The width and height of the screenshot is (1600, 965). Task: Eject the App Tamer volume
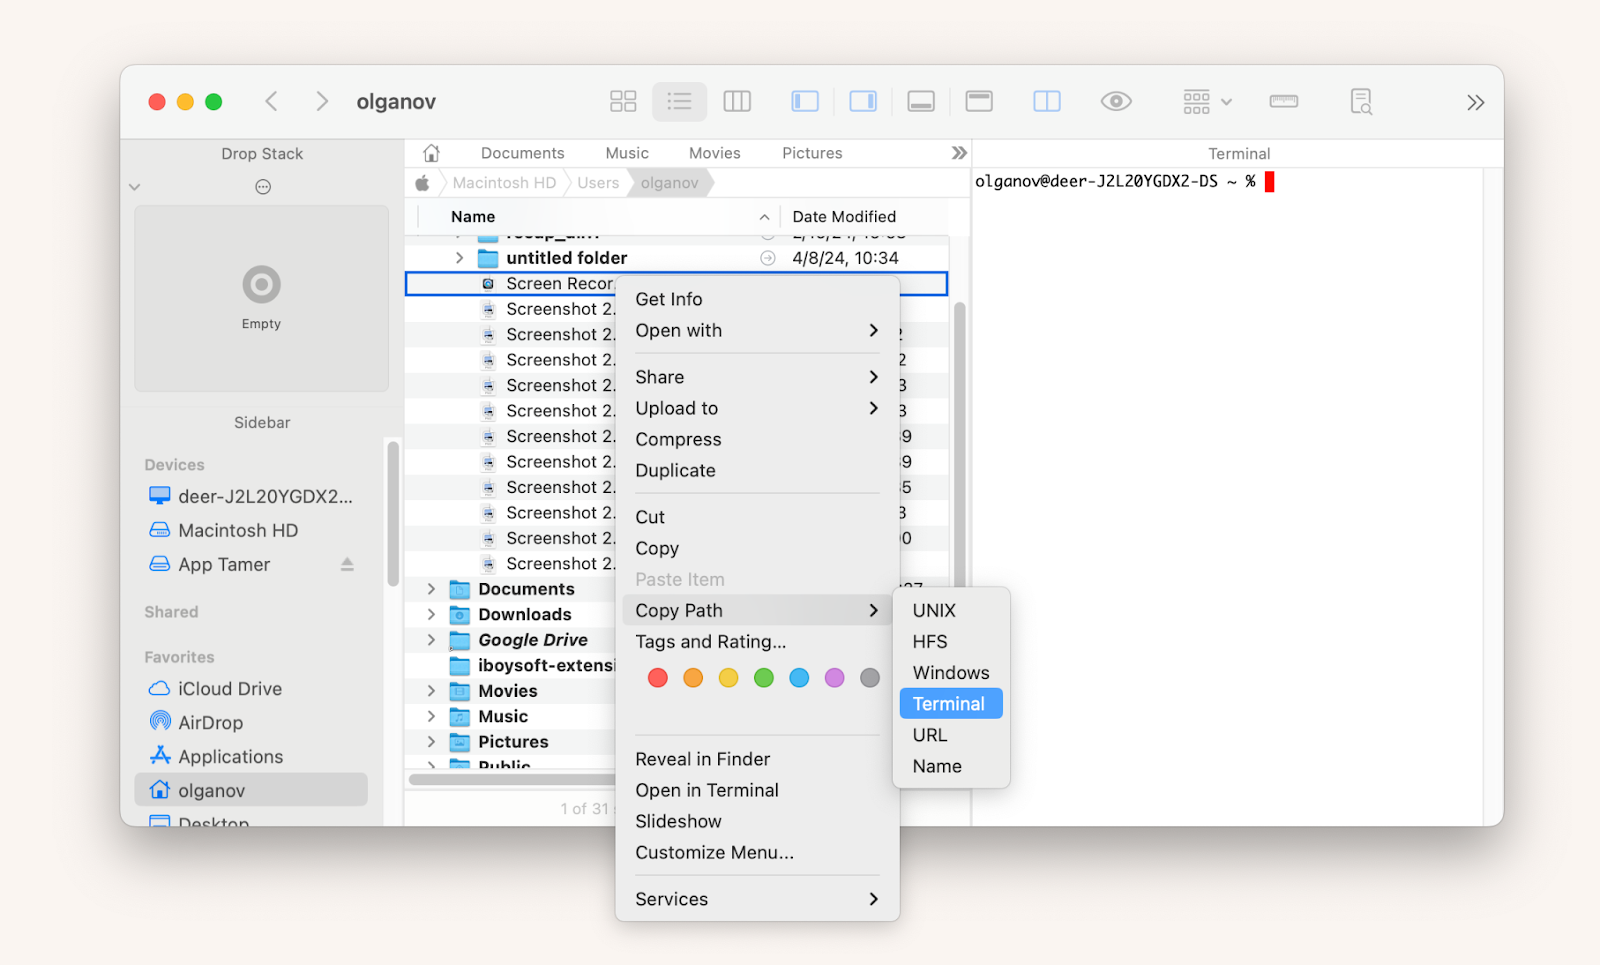tap(347, 564)
